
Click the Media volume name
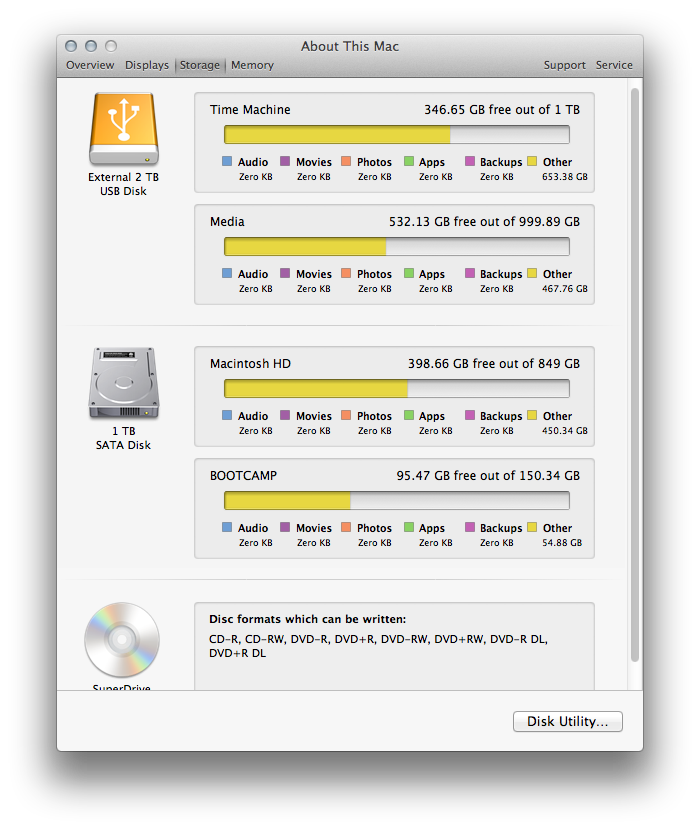click(x=227, y=222)
